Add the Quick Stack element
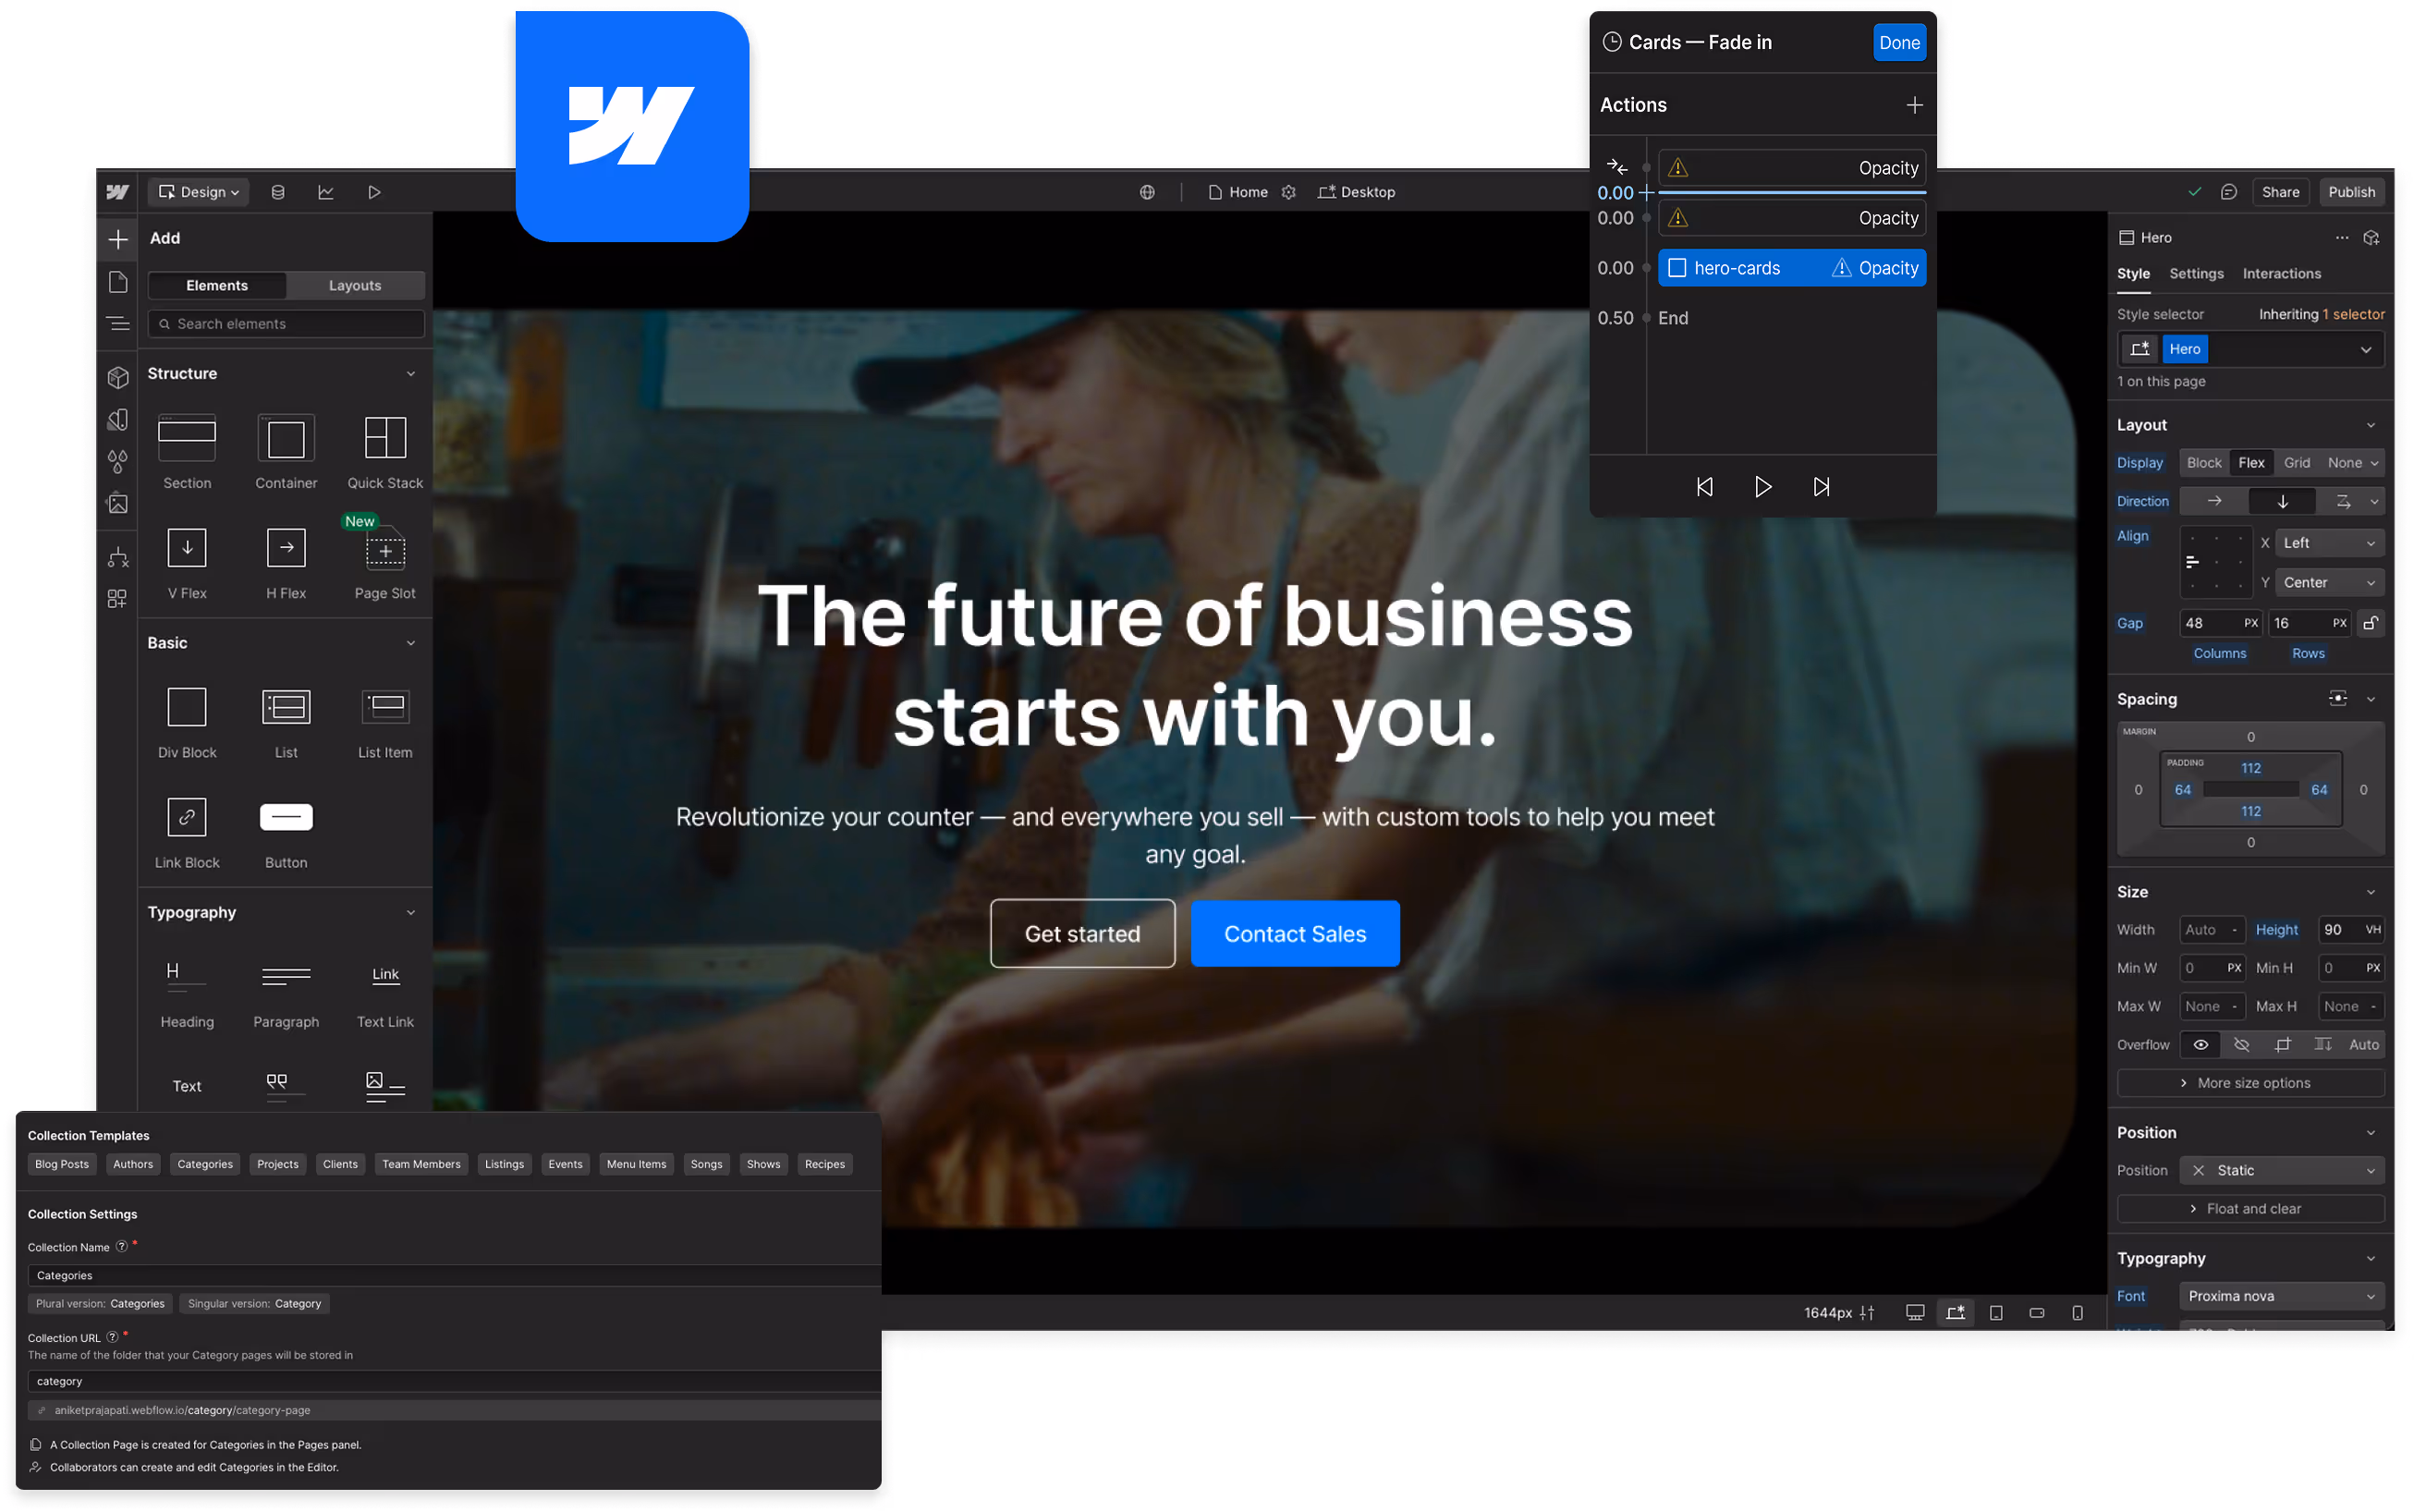Image resolution: width=2414 pixels, height=1512 pixels. [x=385, y=451]
